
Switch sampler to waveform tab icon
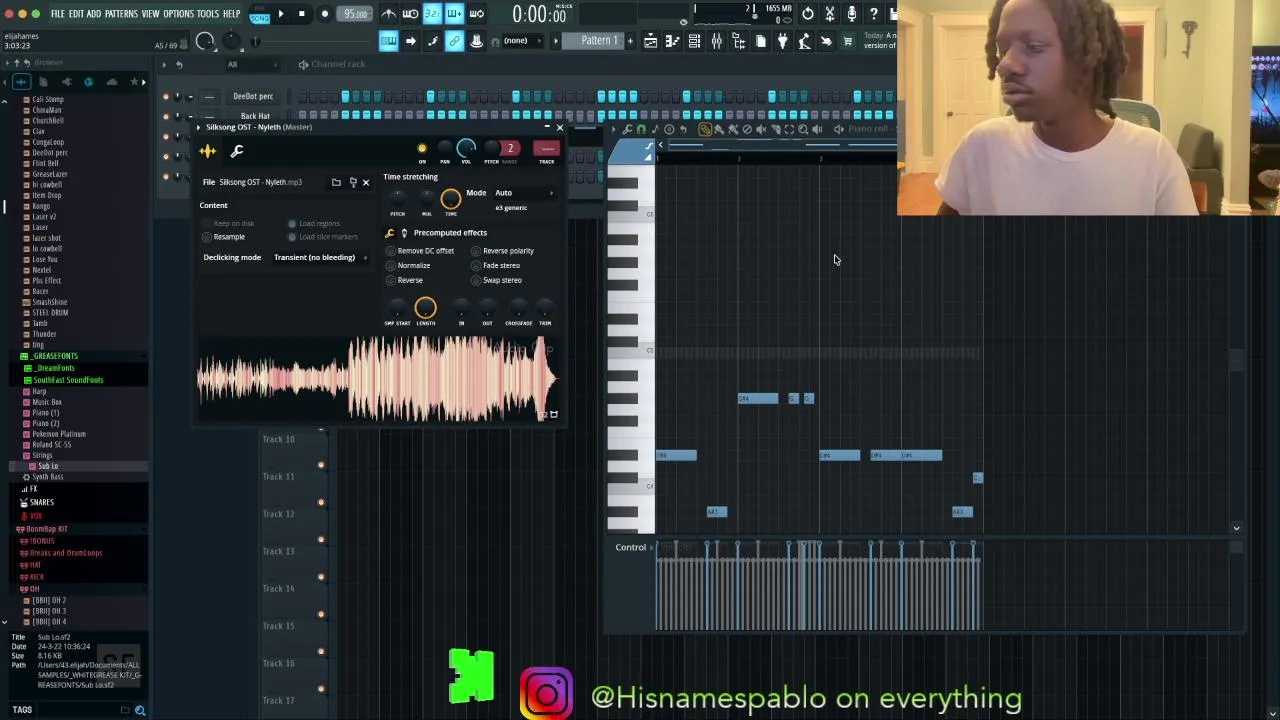pos(208,151)
